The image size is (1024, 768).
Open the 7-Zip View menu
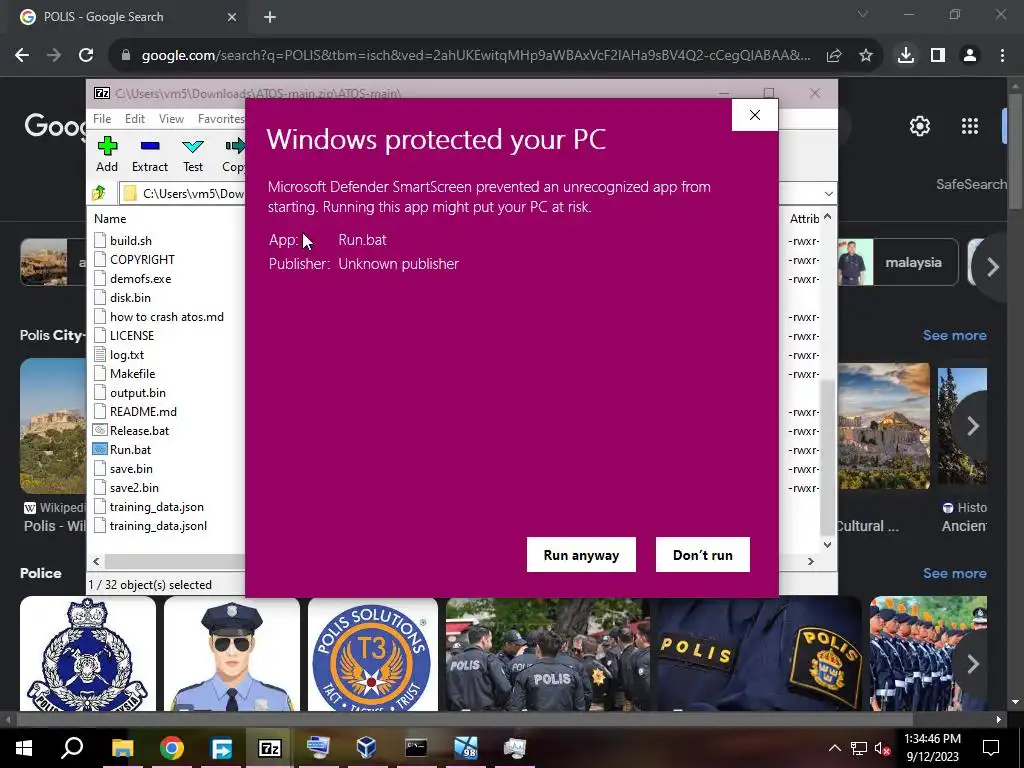171,119
